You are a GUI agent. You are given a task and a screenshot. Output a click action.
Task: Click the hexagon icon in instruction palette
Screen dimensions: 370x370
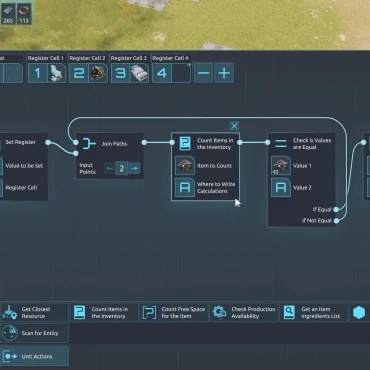click(359, 313)
